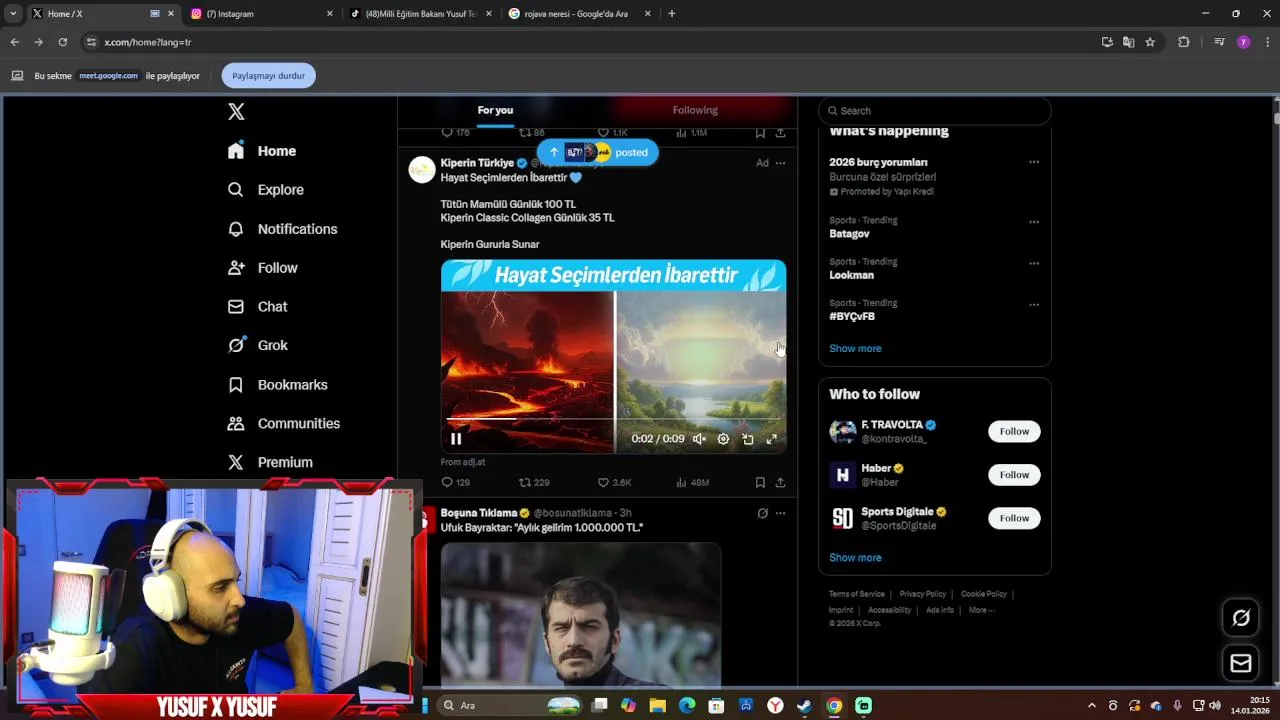Open Grok in X sidebar
The image size is (1280, 720).
257,345
